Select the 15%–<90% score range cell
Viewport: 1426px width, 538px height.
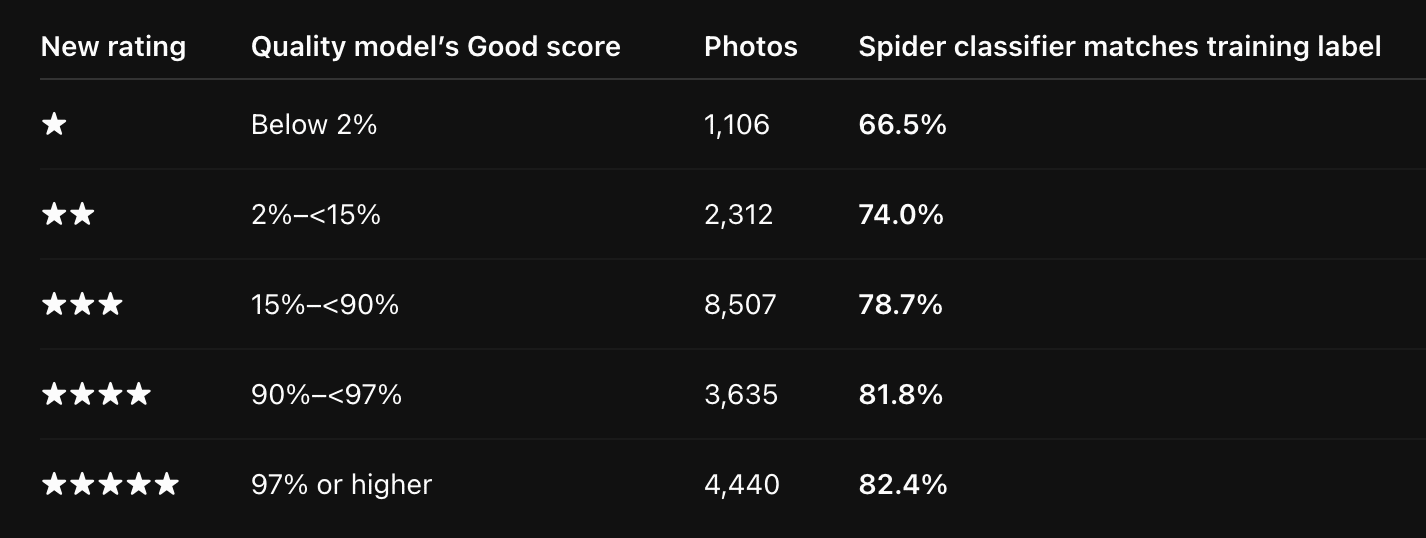(x=325, y=305)
